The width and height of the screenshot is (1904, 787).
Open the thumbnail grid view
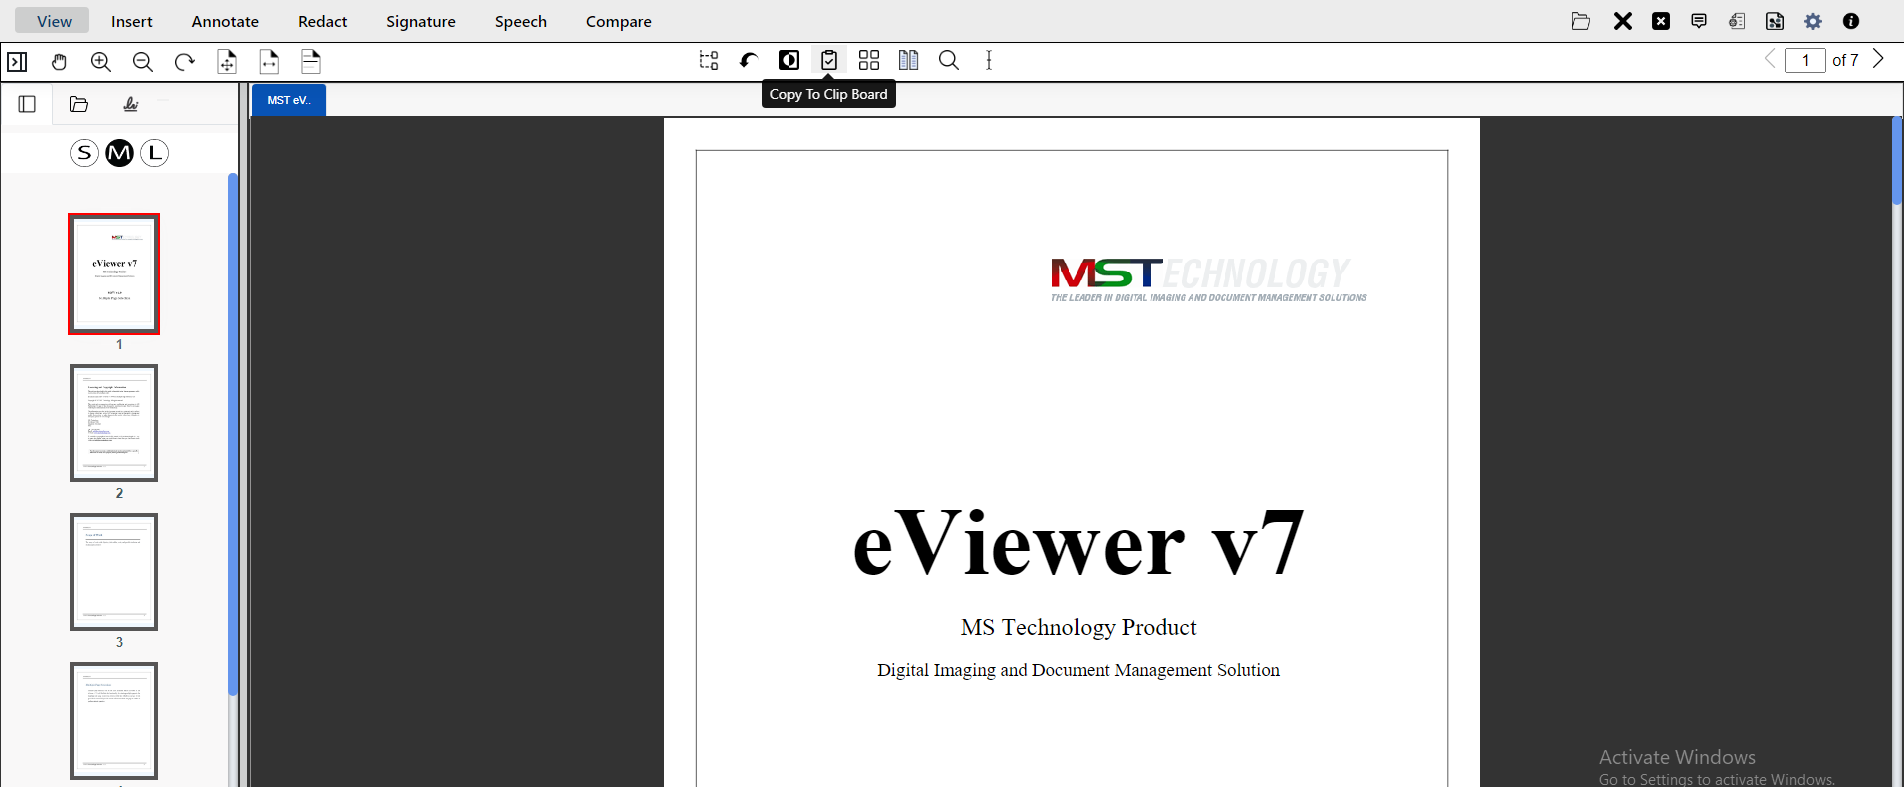869,61
